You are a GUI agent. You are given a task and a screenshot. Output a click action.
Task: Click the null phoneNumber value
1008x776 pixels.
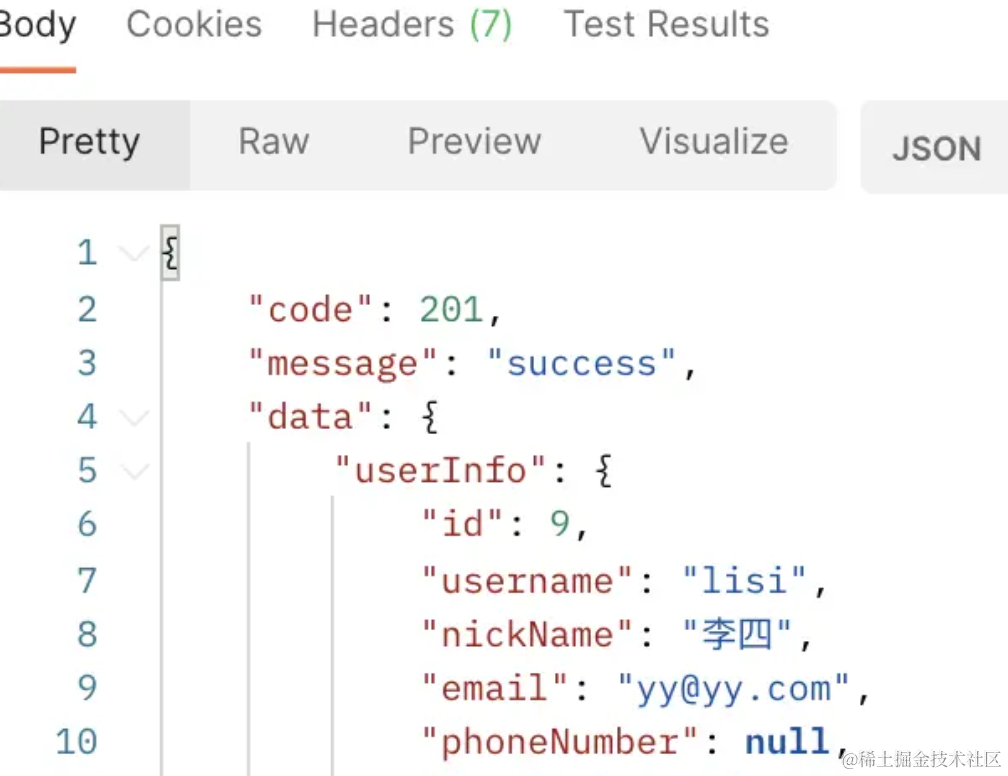tap(787, 742)
